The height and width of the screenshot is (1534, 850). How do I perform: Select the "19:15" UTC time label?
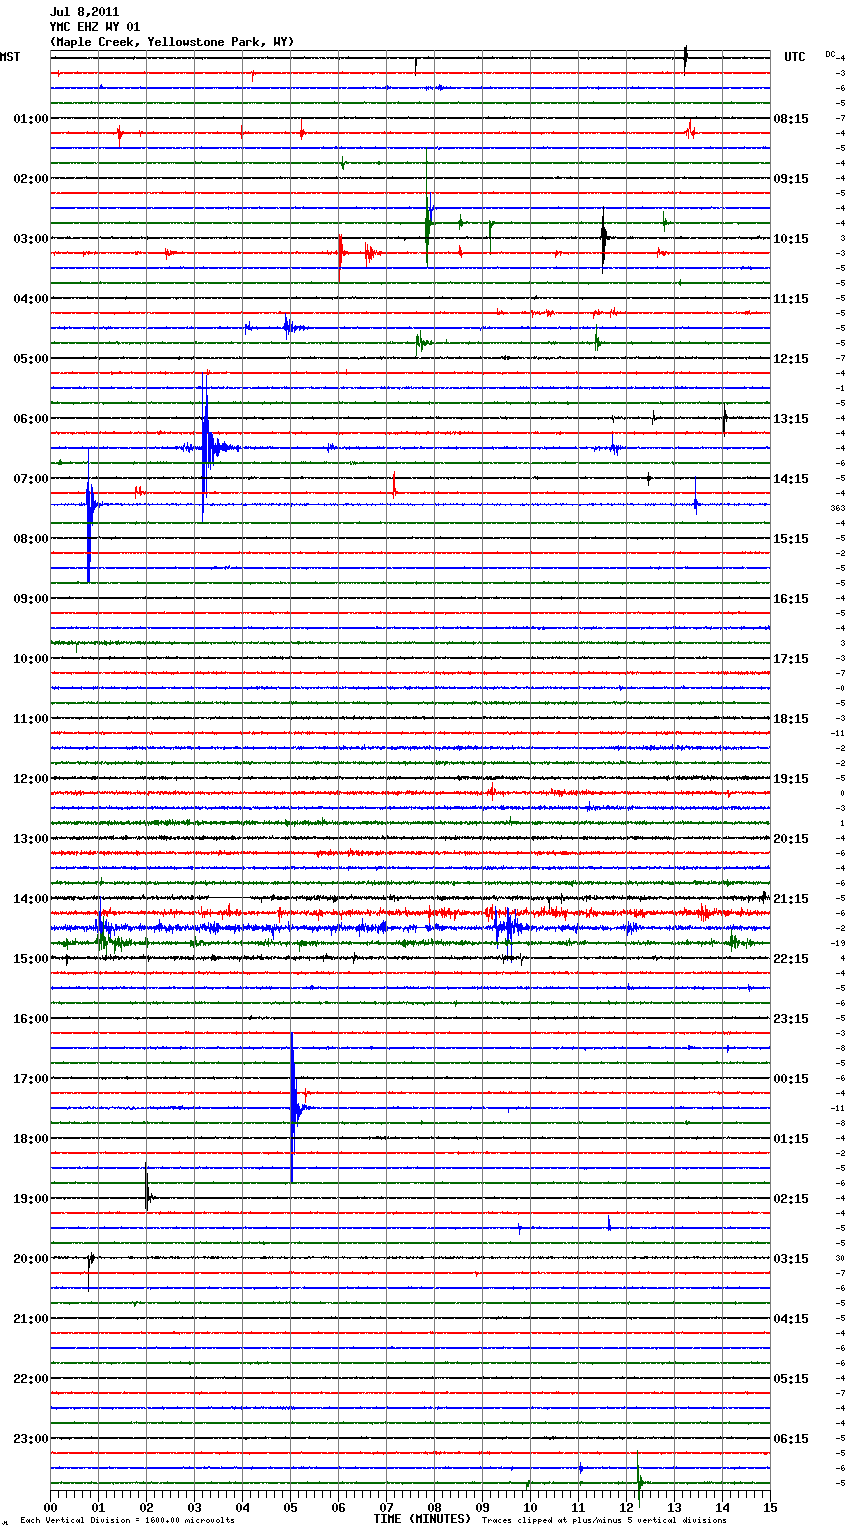[x=791, y=779]
